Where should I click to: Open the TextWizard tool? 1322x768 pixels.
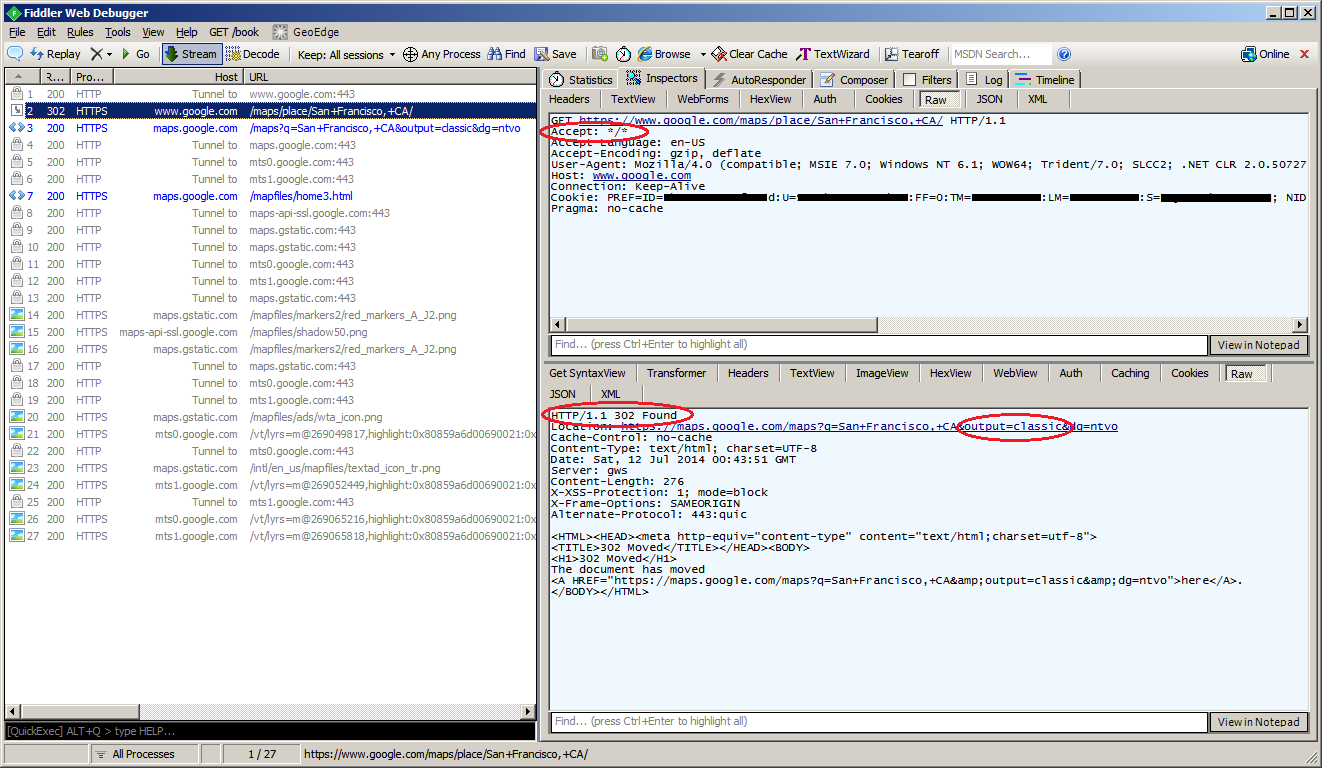pos(833,54)
